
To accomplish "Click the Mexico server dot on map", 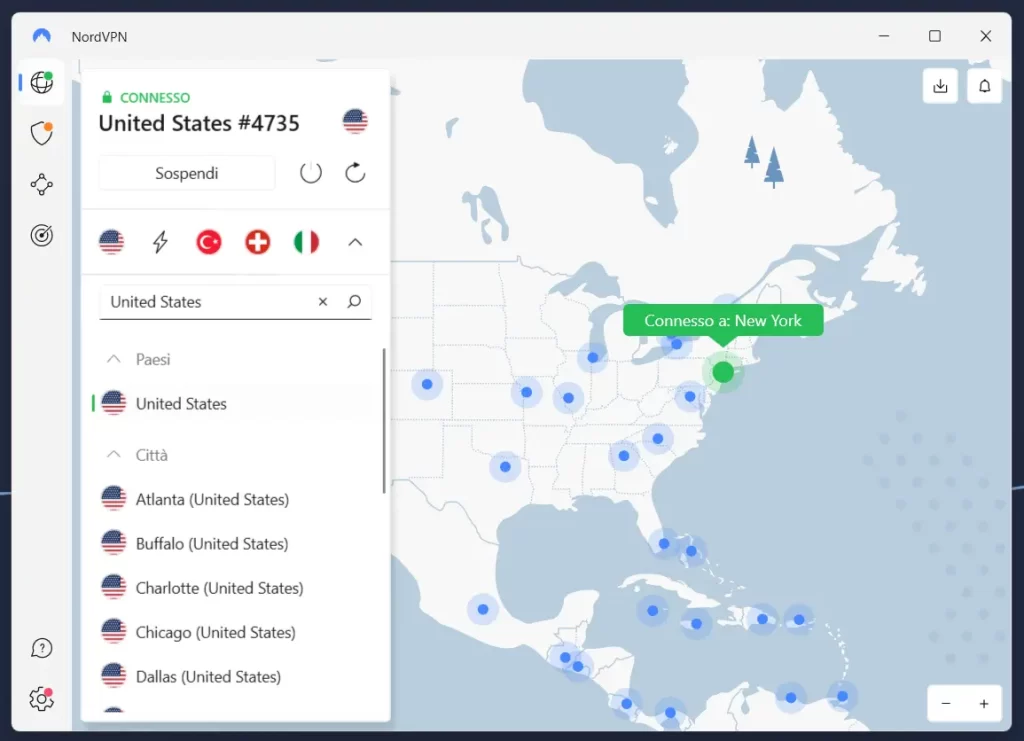I will [483, 609].
